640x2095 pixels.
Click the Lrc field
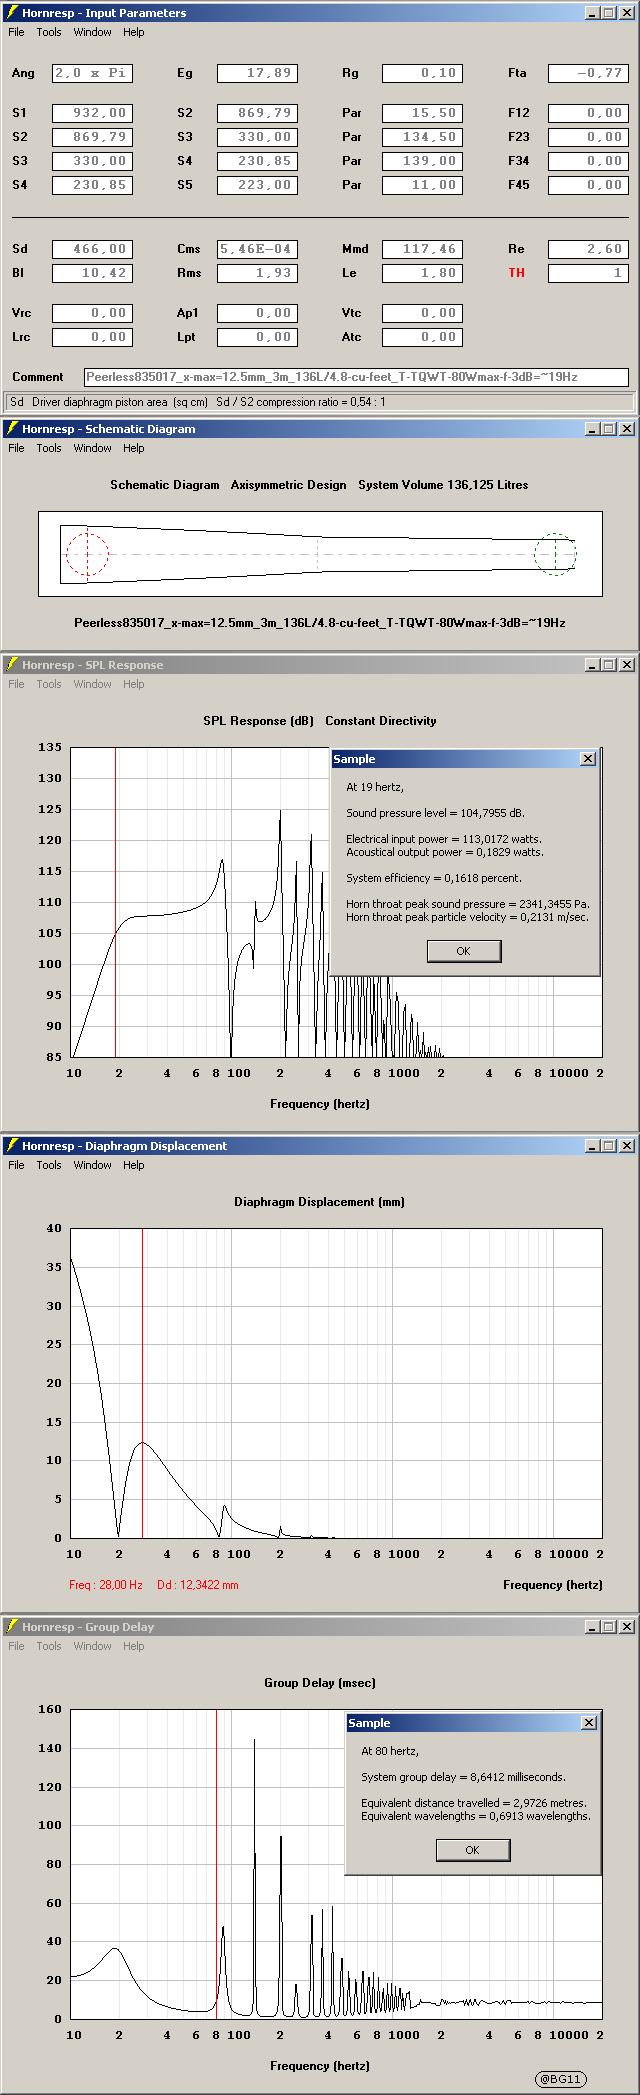(92, 337)
